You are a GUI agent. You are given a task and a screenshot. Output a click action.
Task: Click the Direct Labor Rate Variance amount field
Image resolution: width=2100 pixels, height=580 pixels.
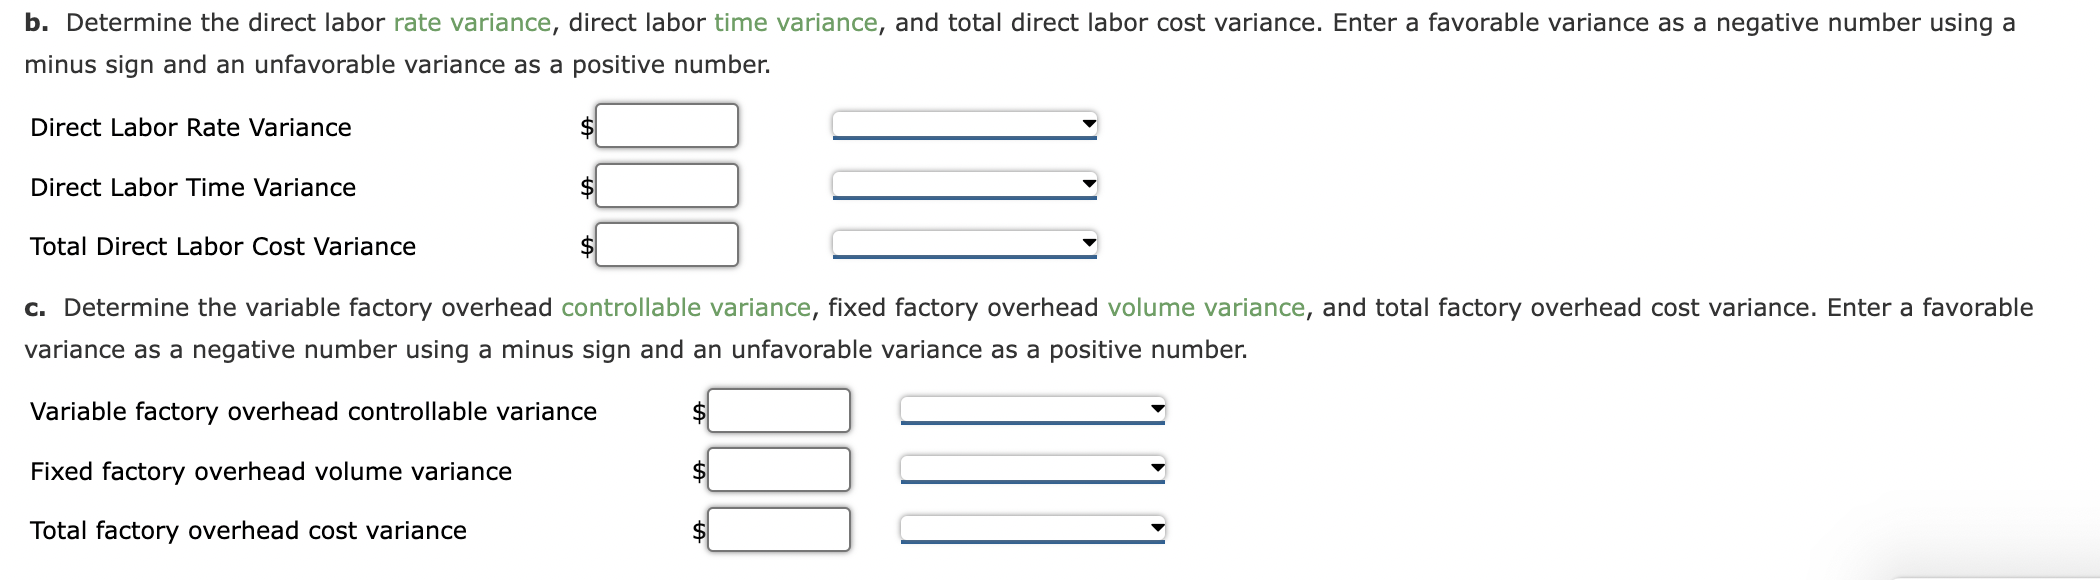pos(665,125)
